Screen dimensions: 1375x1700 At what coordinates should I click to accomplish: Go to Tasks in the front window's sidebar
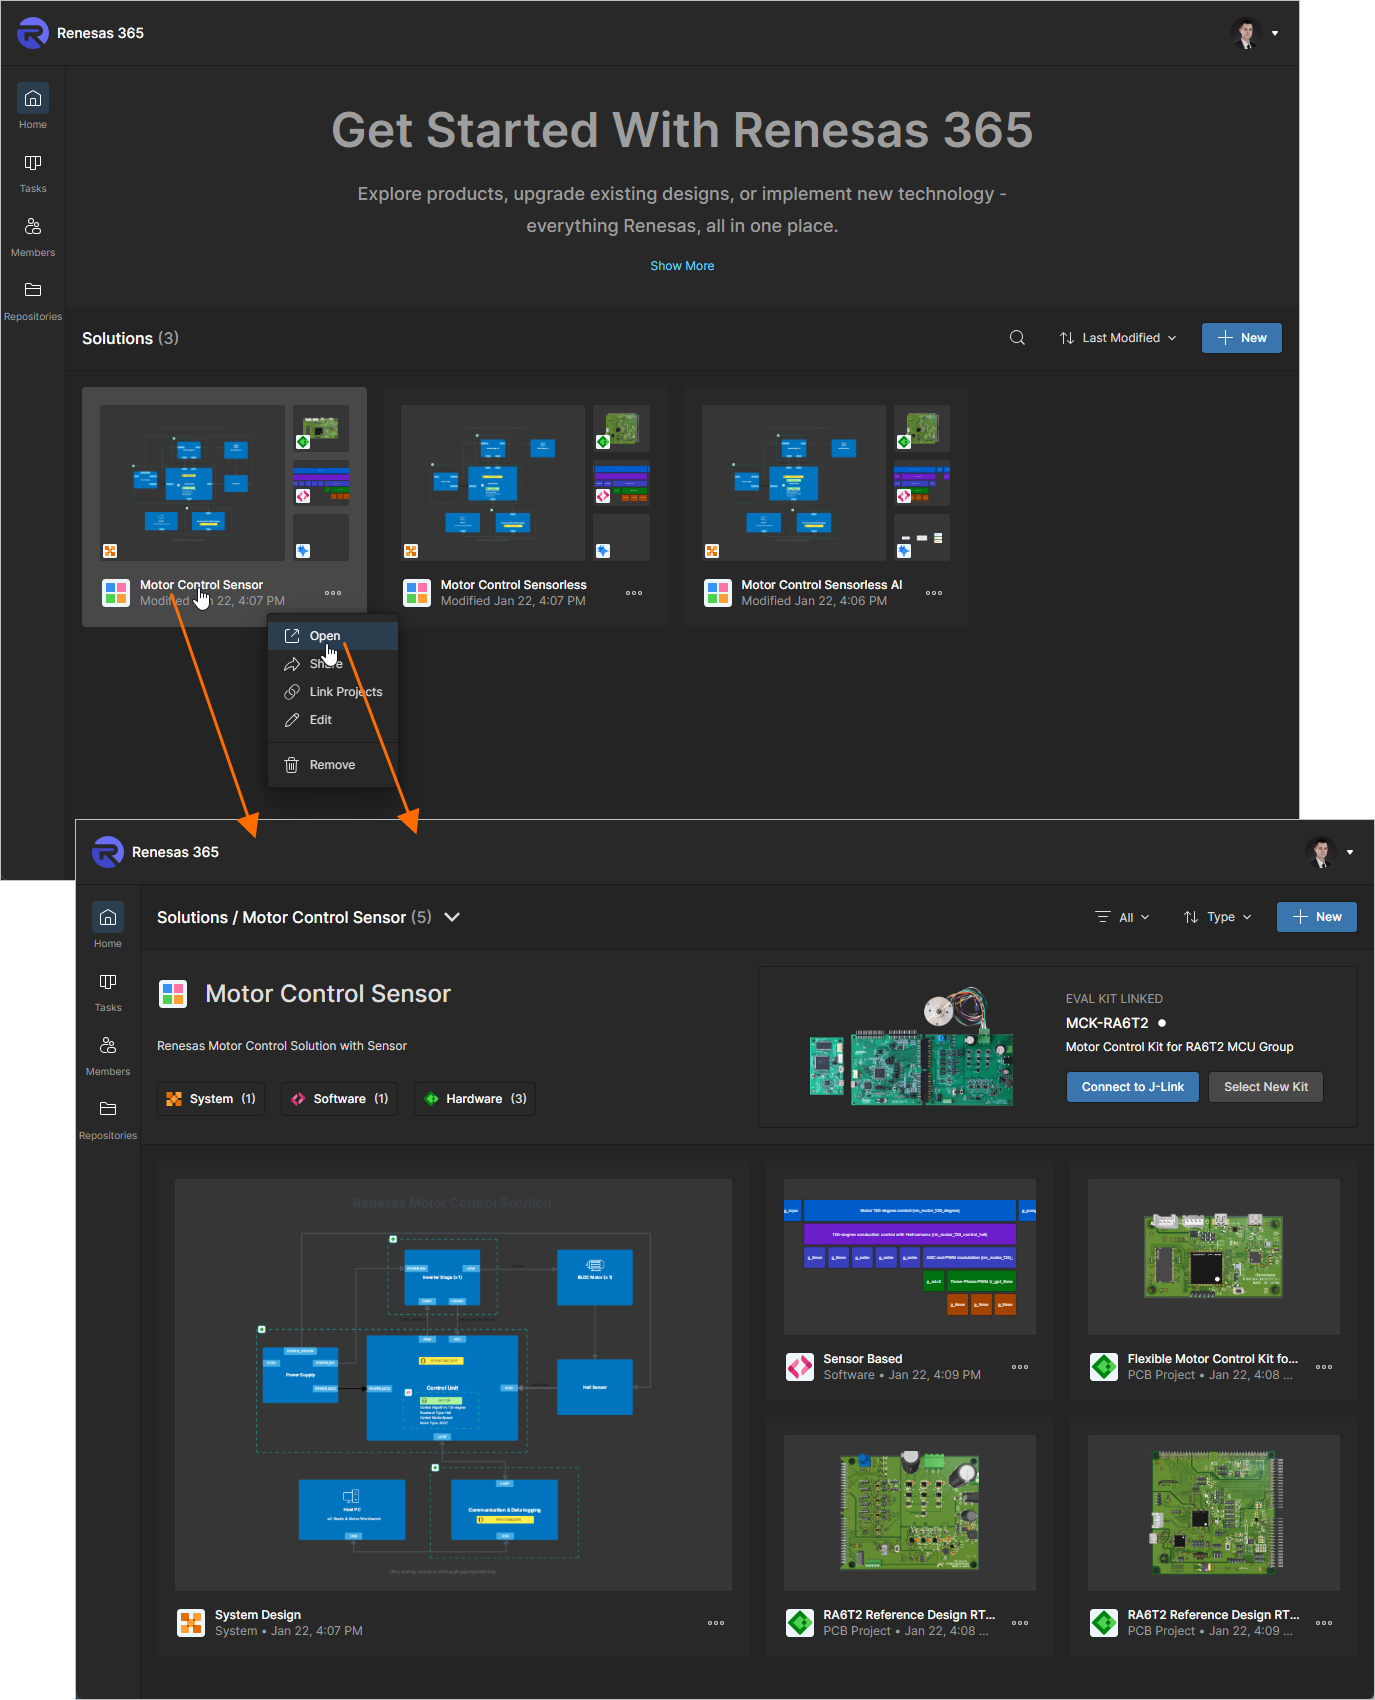[108, 991]
